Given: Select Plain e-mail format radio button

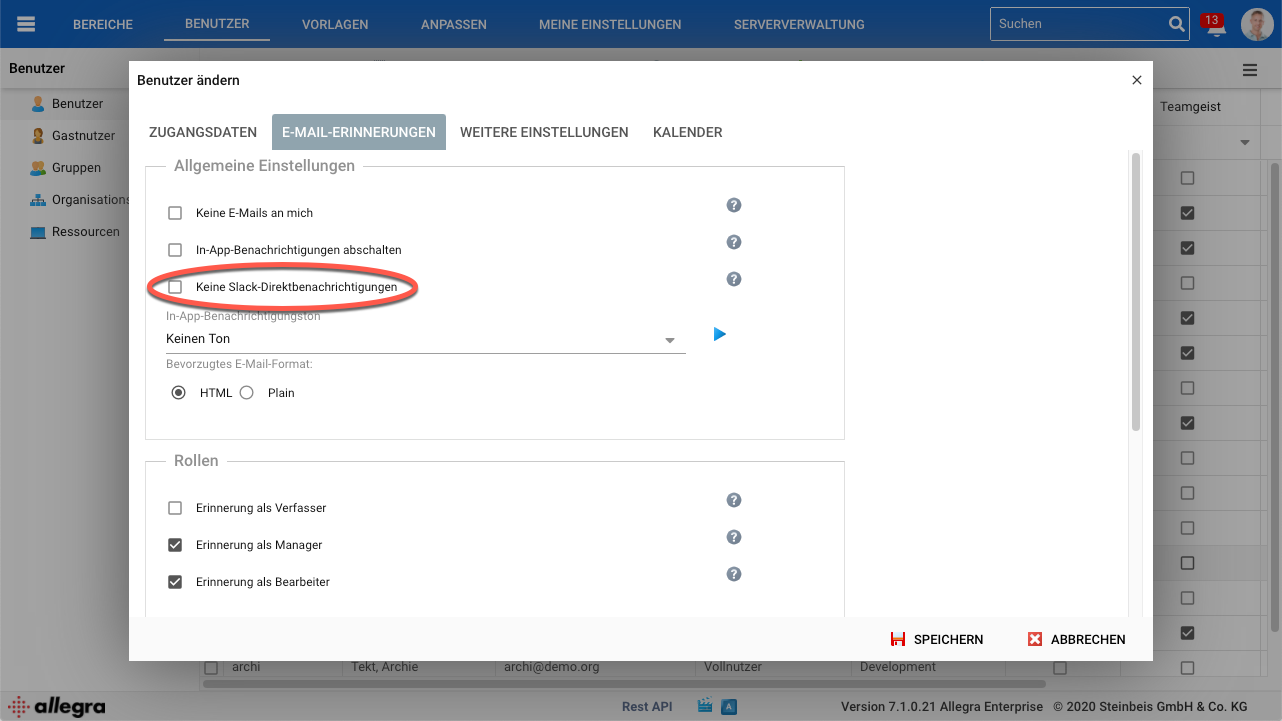Looking at the screenshot, I should (247, 393).
